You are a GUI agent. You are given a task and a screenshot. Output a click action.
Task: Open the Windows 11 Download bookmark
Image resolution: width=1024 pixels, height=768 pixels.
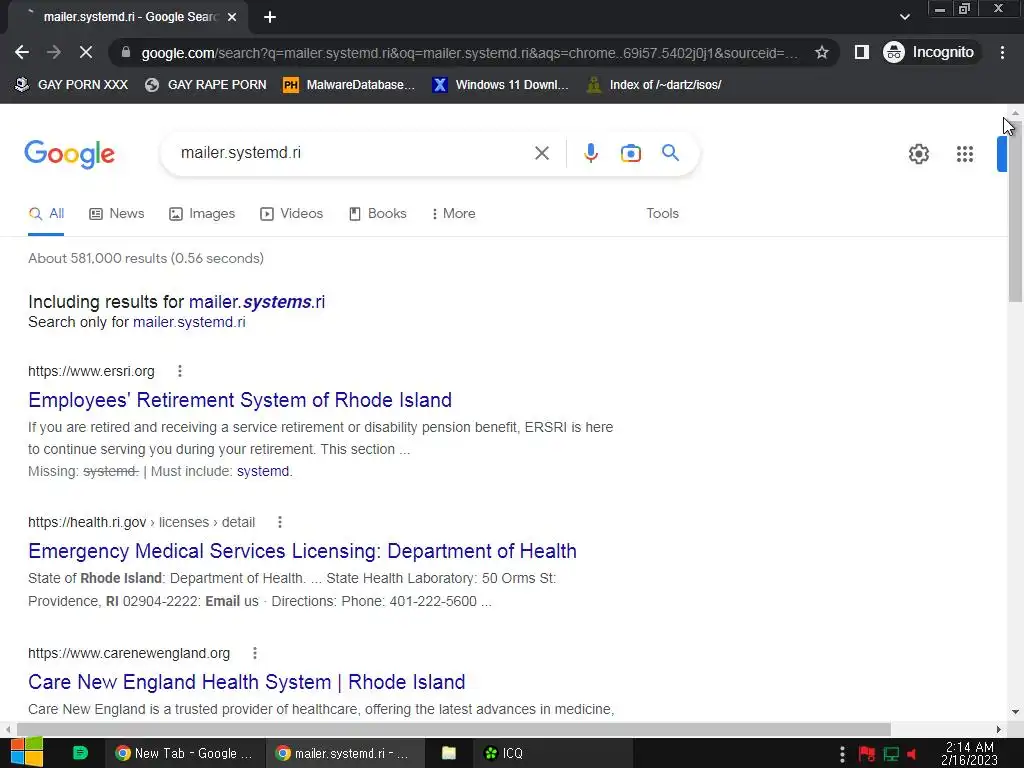point(501,85)
